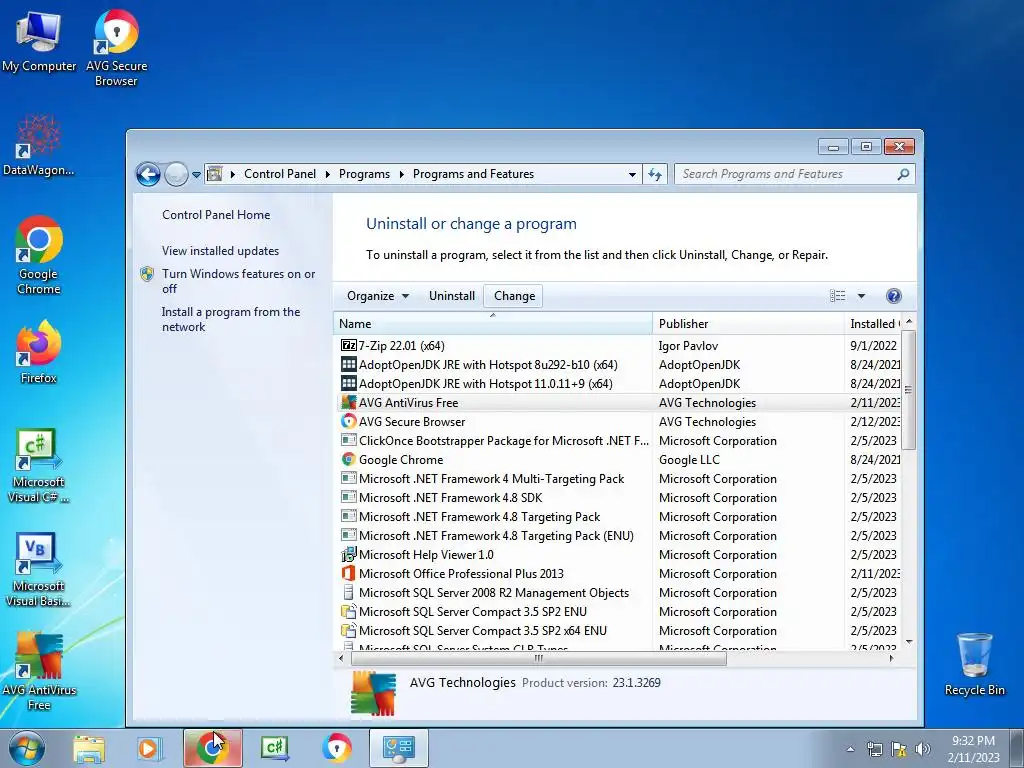The height and width of the screenshot is (768, 1024).
Task: Select the 7-Zip 22.01 (x64) entry
Action: click(617, 345)
